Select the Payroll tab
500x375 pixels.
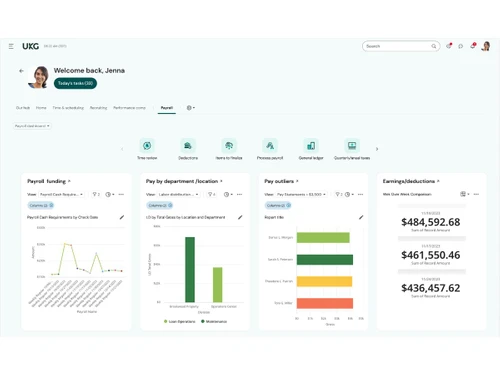167,108
